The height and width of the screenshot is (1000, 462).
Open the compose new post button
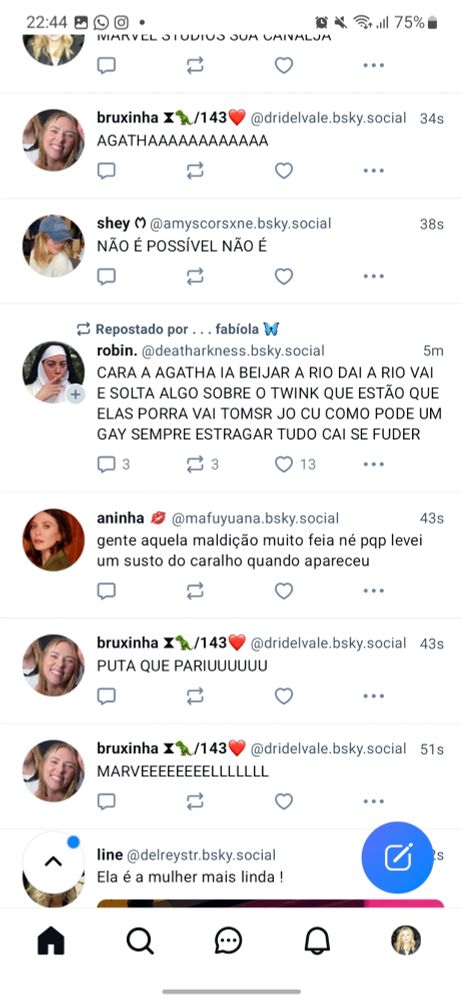pos(398,857)
